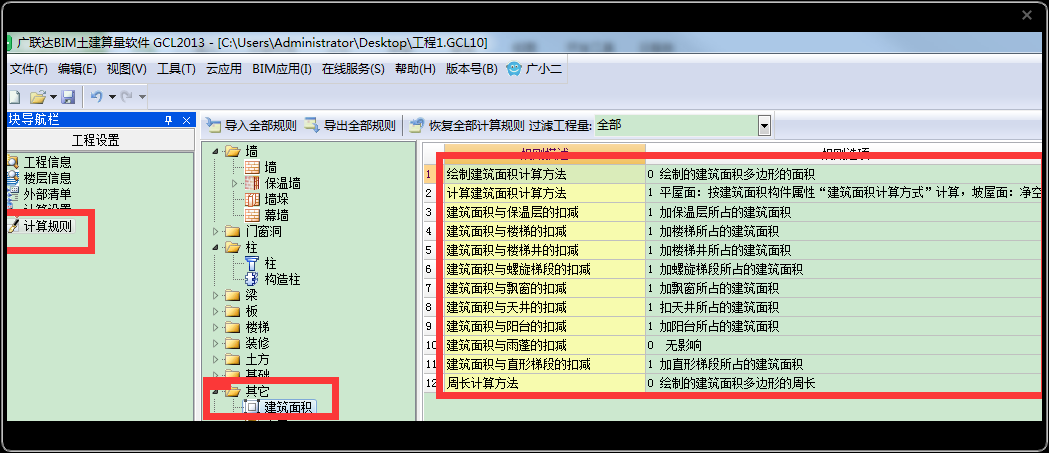Click option 加飘窗所占的建筑面积

(x=719, y=288)
